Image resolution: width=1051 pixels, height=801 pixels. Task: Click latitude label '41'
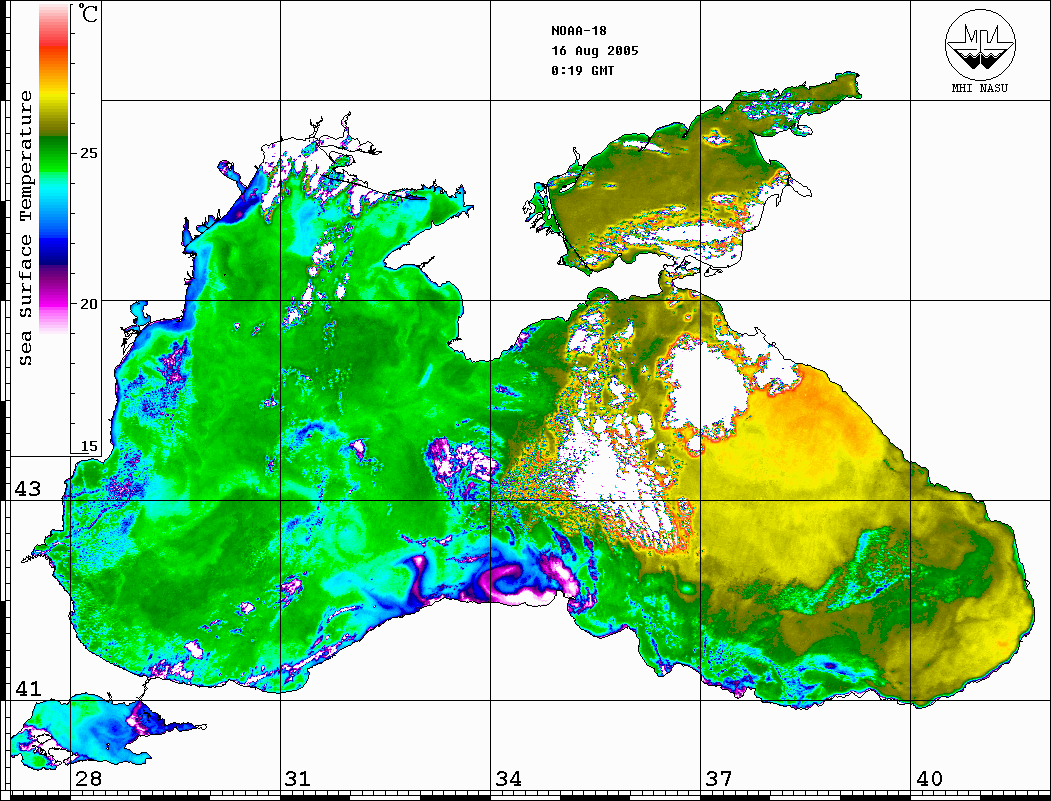[28, 688]
